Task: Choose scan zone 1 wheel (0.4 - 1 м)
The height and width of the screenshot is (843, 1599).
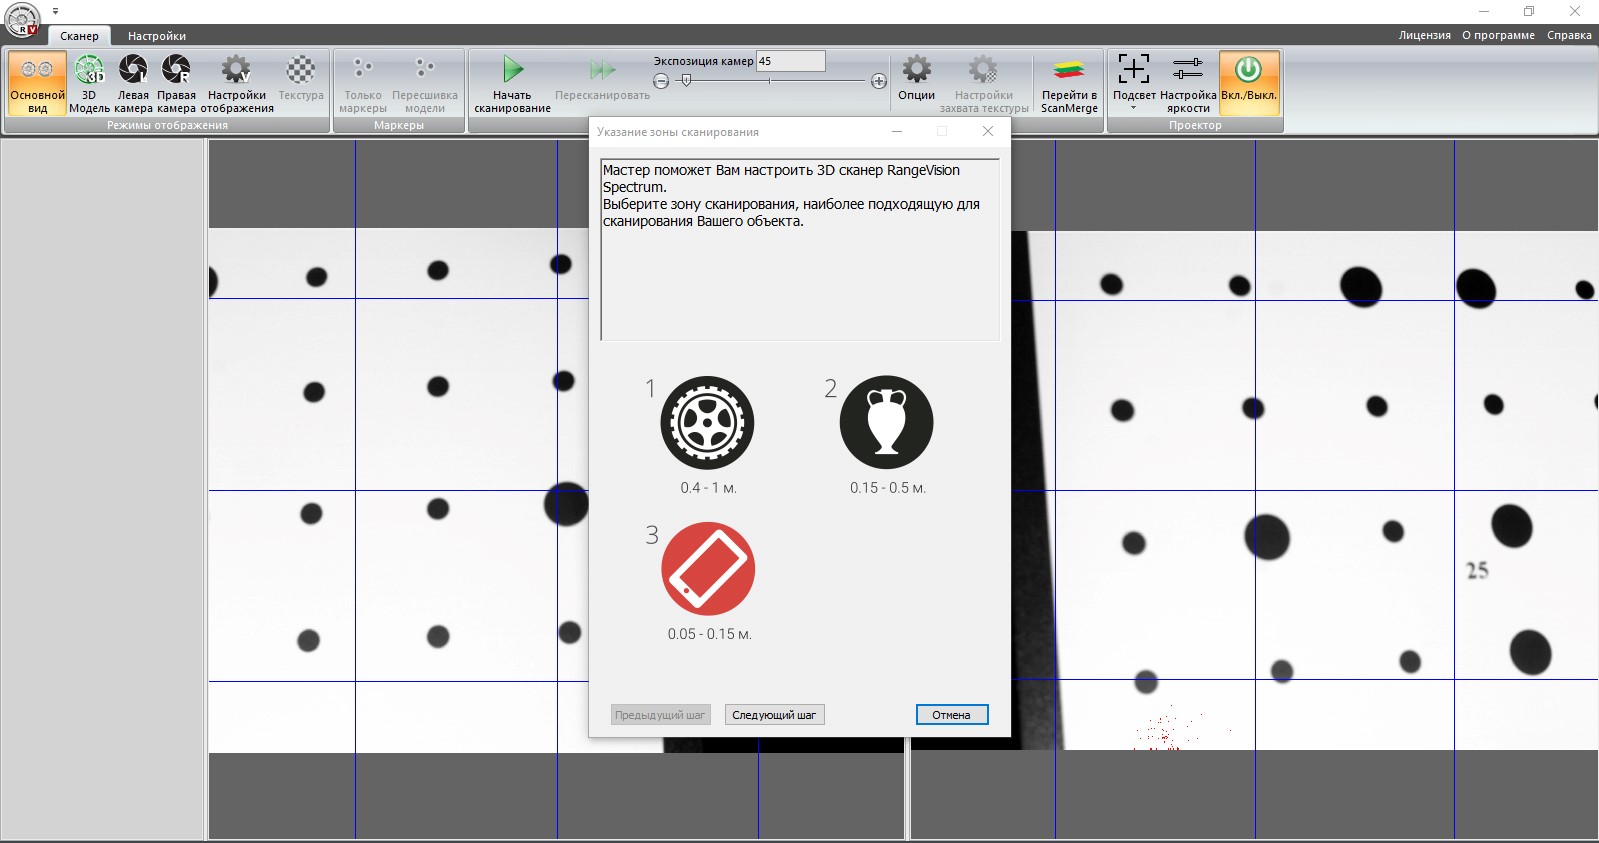Action: coord(707,423)
